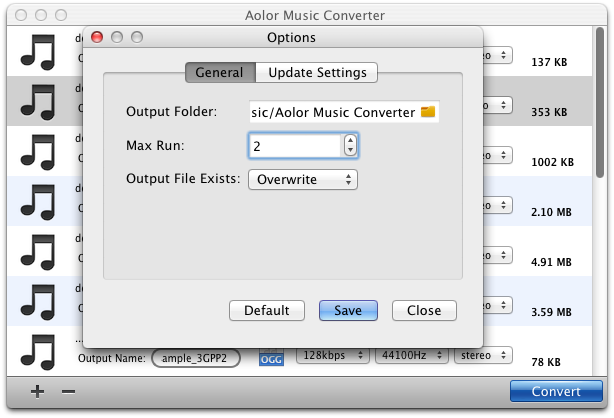Click the Output Name text field

[x=196, y=358]
